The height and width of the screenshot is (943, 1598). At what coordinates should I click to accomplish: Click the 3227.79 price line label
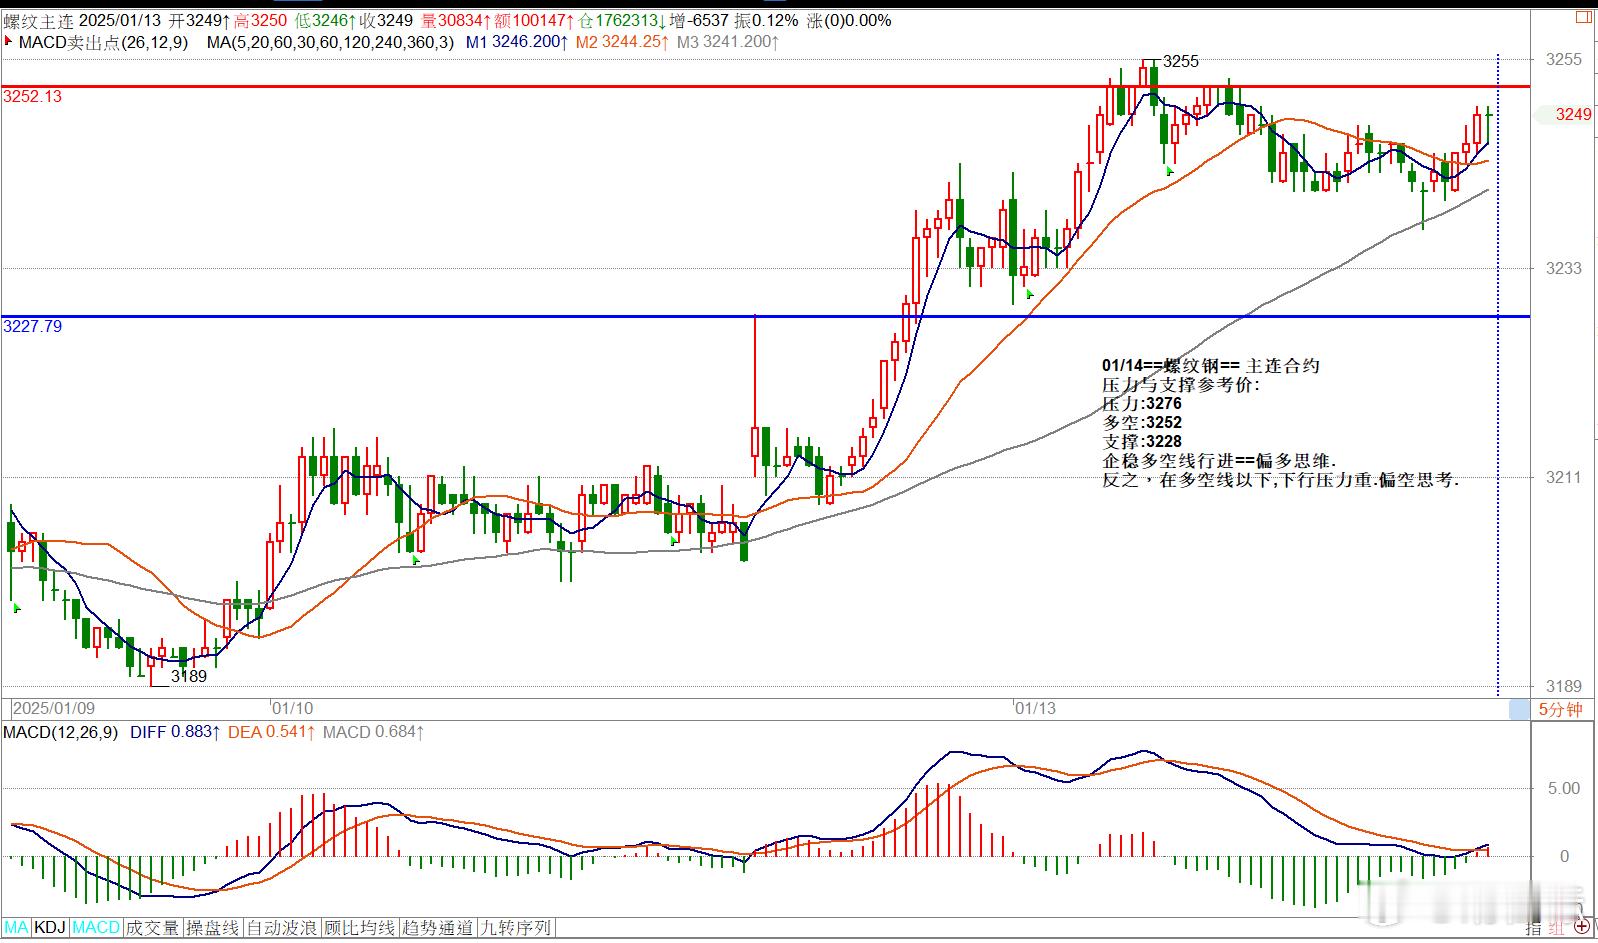click(33, 327)
